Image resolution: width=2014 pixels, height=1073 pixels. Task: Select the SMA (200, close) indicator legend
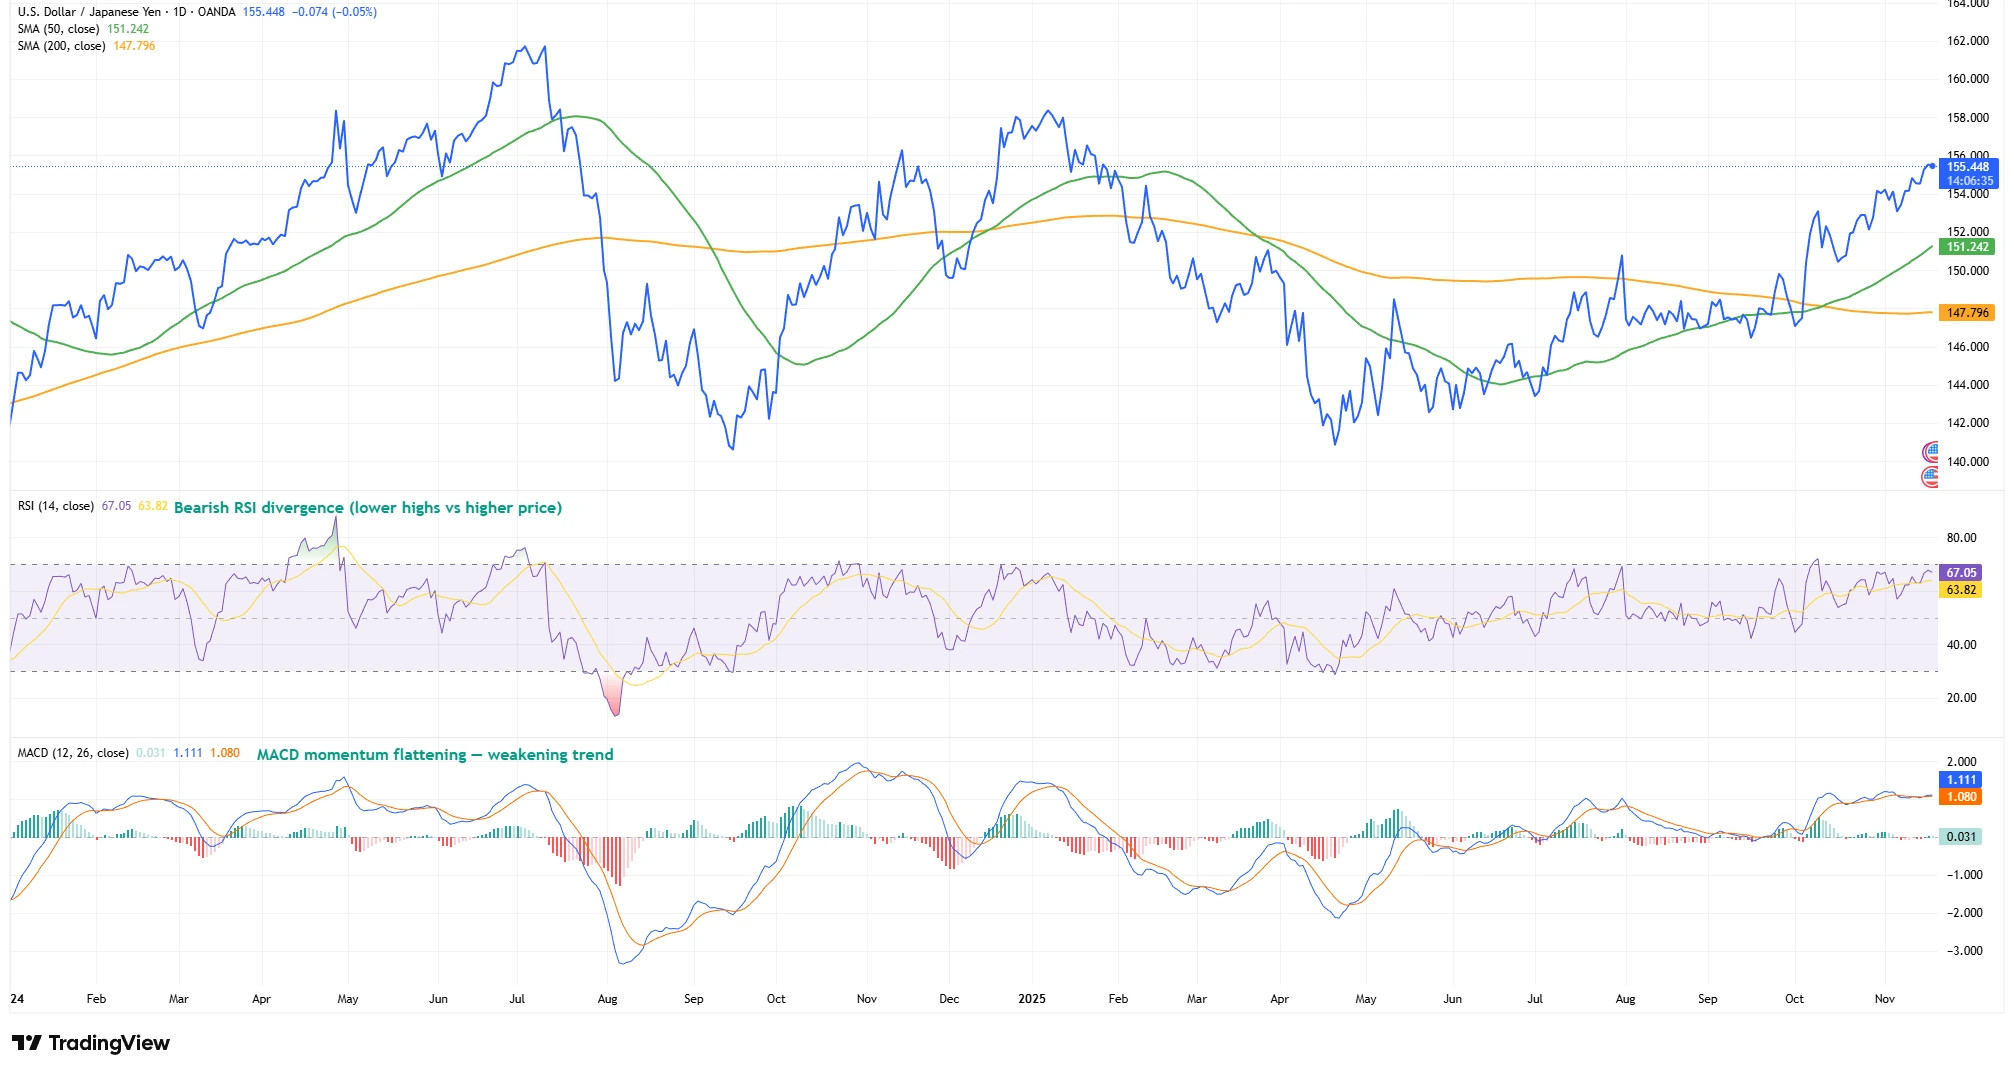(x=61, y=46)
